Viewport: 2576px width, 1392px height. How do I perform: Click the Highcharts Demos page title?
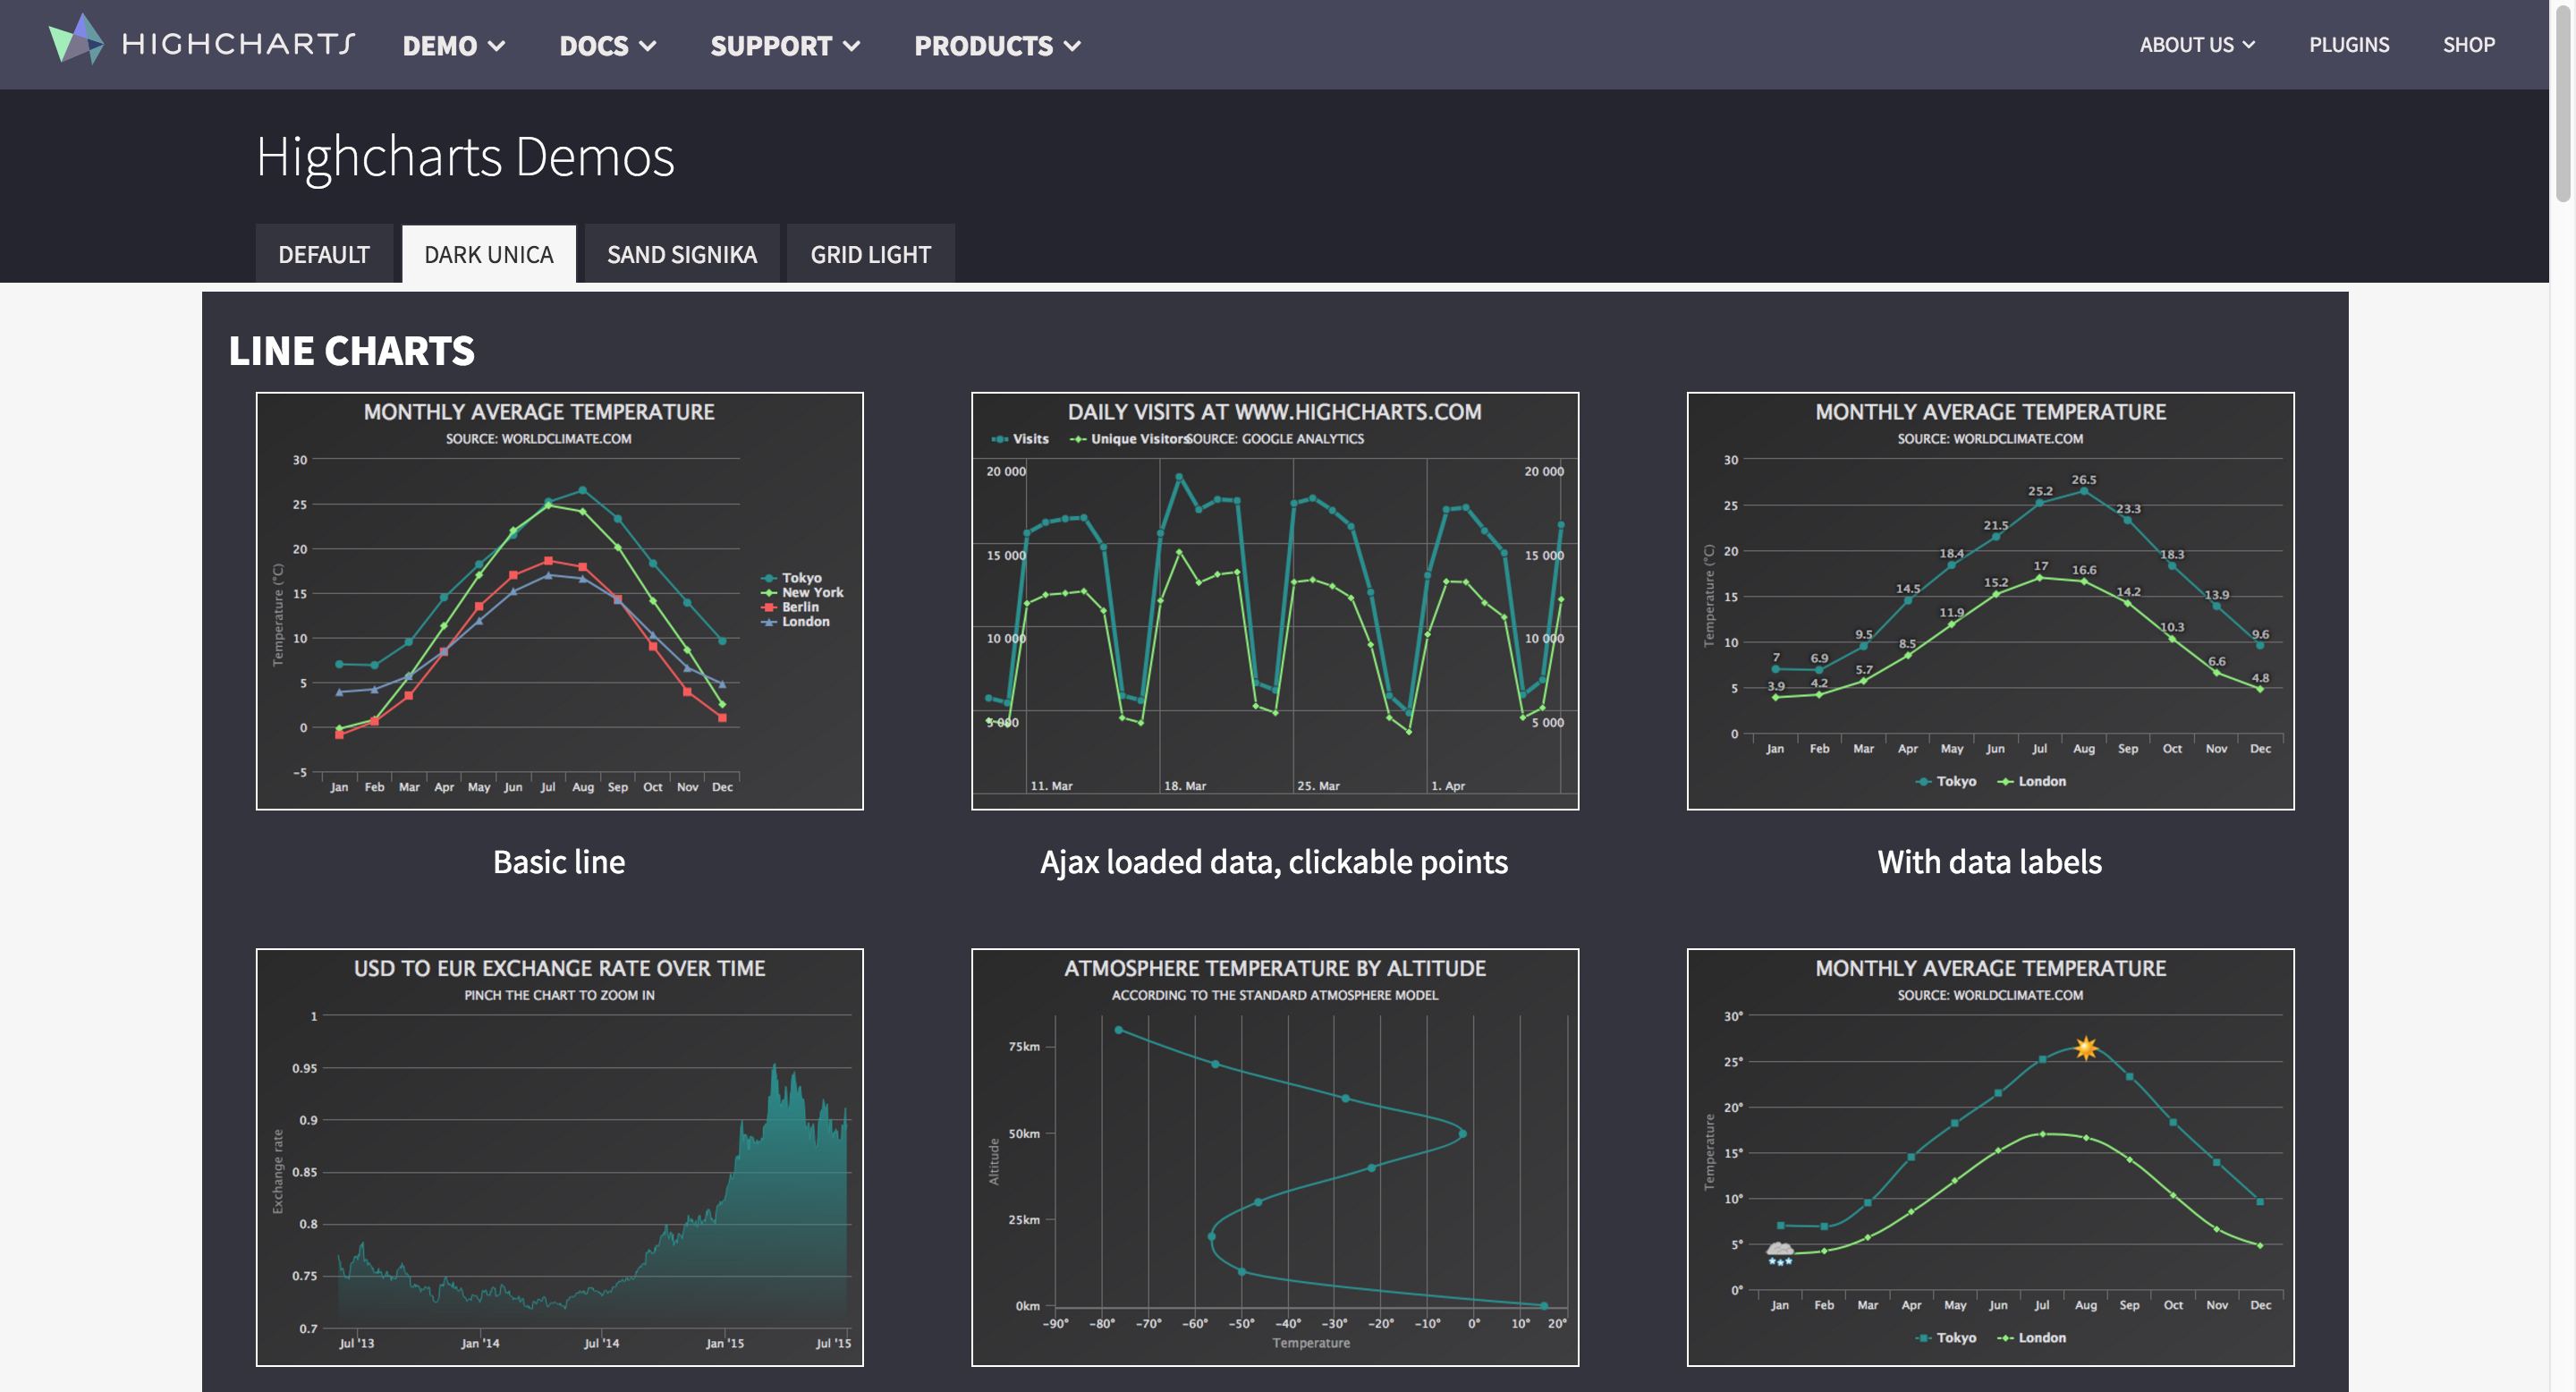pyautogui.click(x=465, y=157)
